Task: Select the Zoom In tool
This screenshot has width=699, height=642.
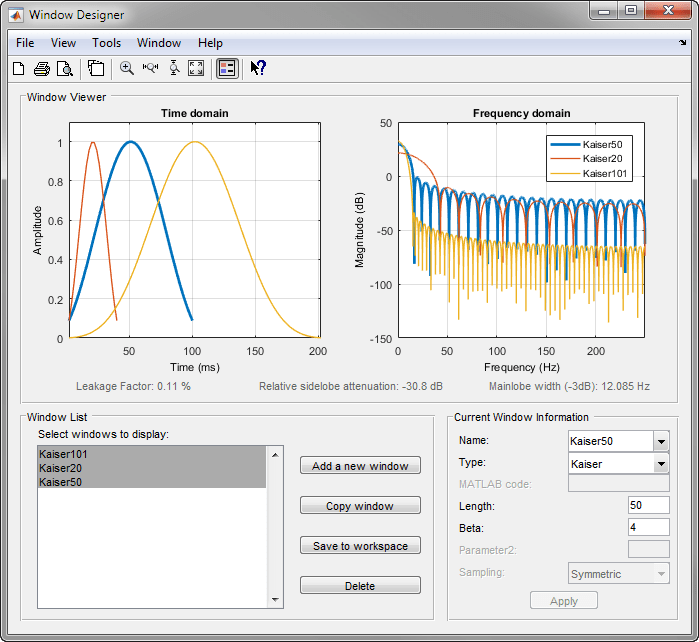Action: point(127,68)
